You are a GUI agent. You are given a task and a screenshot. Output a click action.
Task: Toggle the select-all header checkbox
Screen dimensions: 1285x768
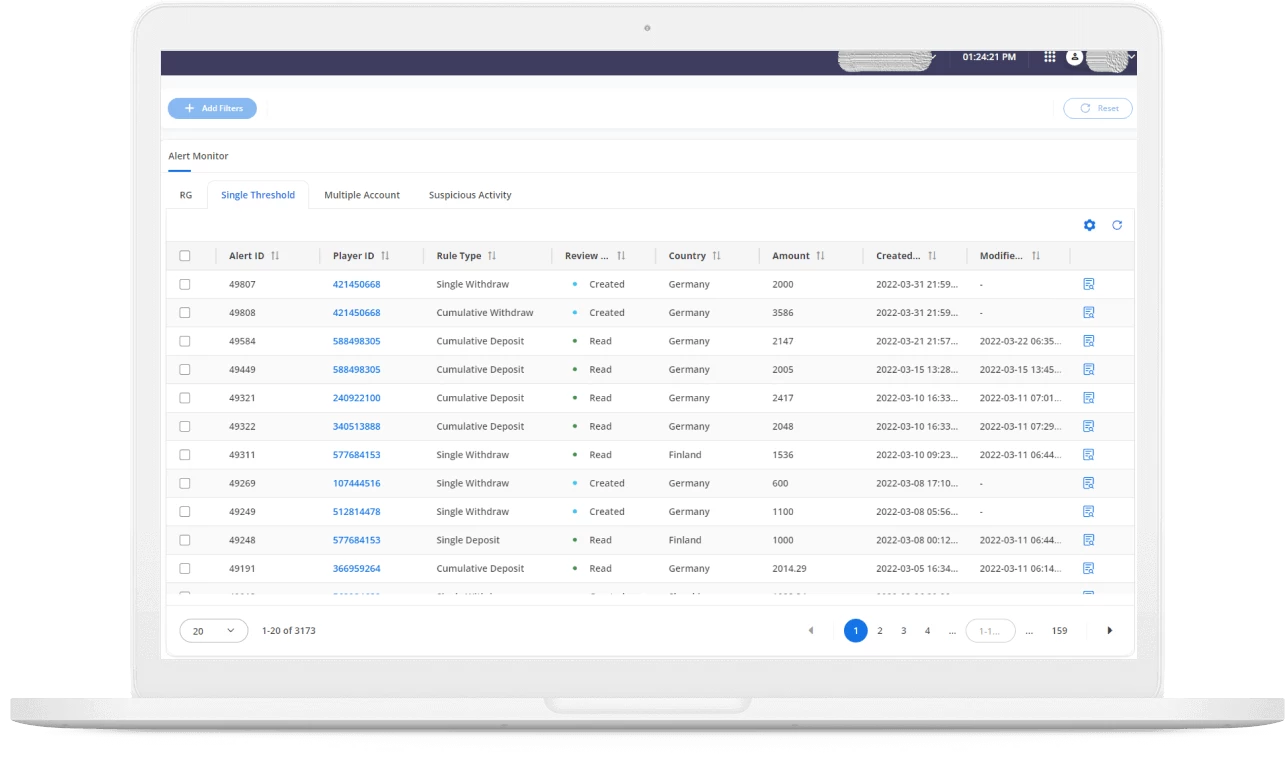pyautogui.click(x=185, y=256)
